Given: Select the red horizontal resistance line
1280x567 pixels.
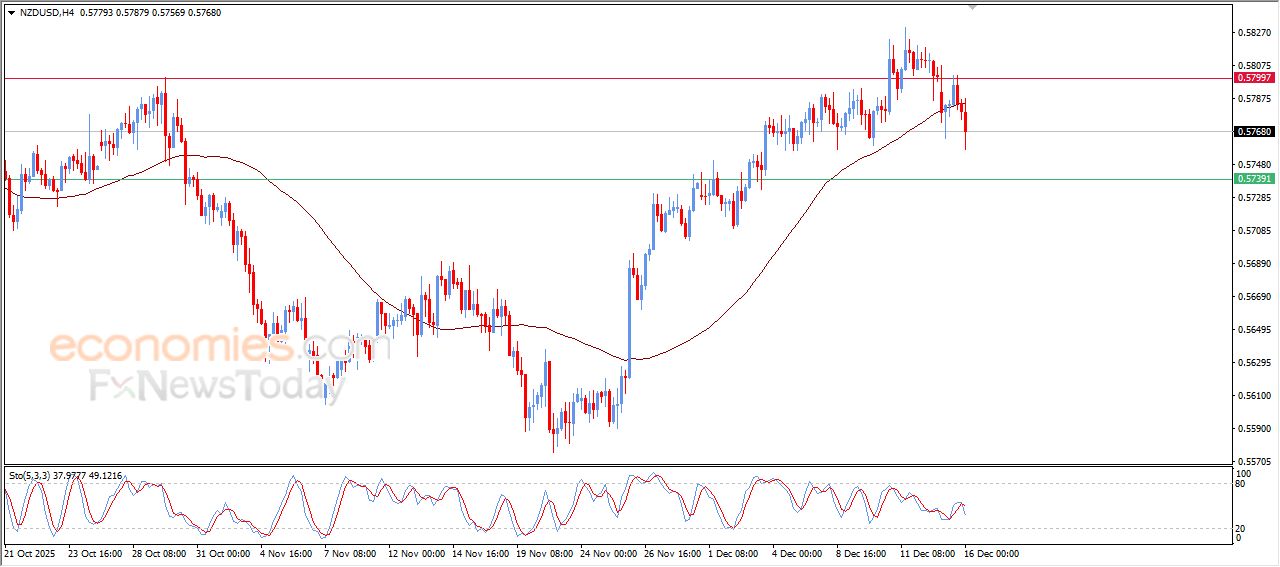Looking at the screenshot, I should [x=600, y=78].
